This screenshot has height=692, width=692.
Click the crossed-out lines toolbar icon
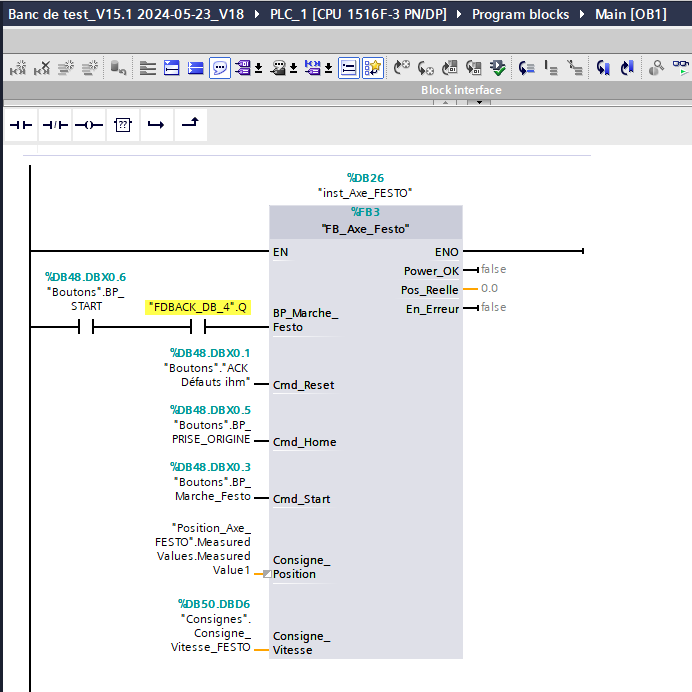pyautogui.click(x=575, y=68)
